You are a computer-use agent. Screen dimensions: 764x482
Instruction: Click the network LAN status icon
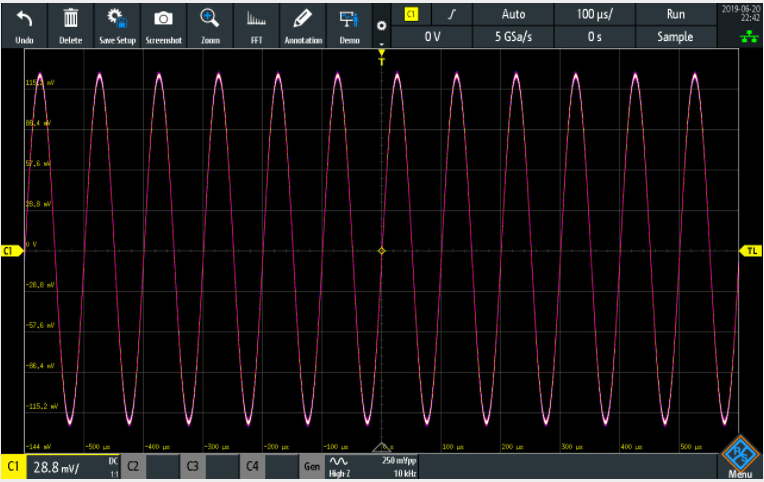[x=749, y=36]
